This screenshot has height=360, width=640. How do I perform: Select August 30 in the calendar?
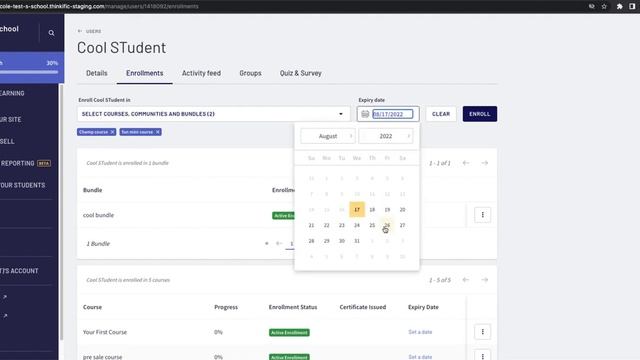point(342,241)
